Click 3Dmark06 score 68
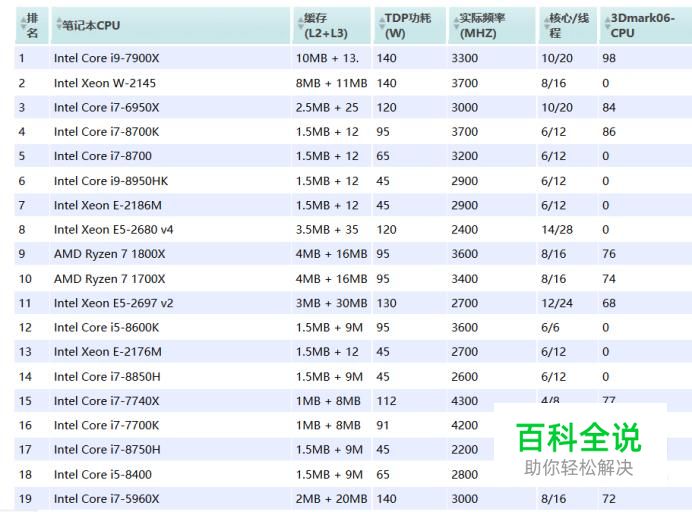 click(x=609, y=303)
